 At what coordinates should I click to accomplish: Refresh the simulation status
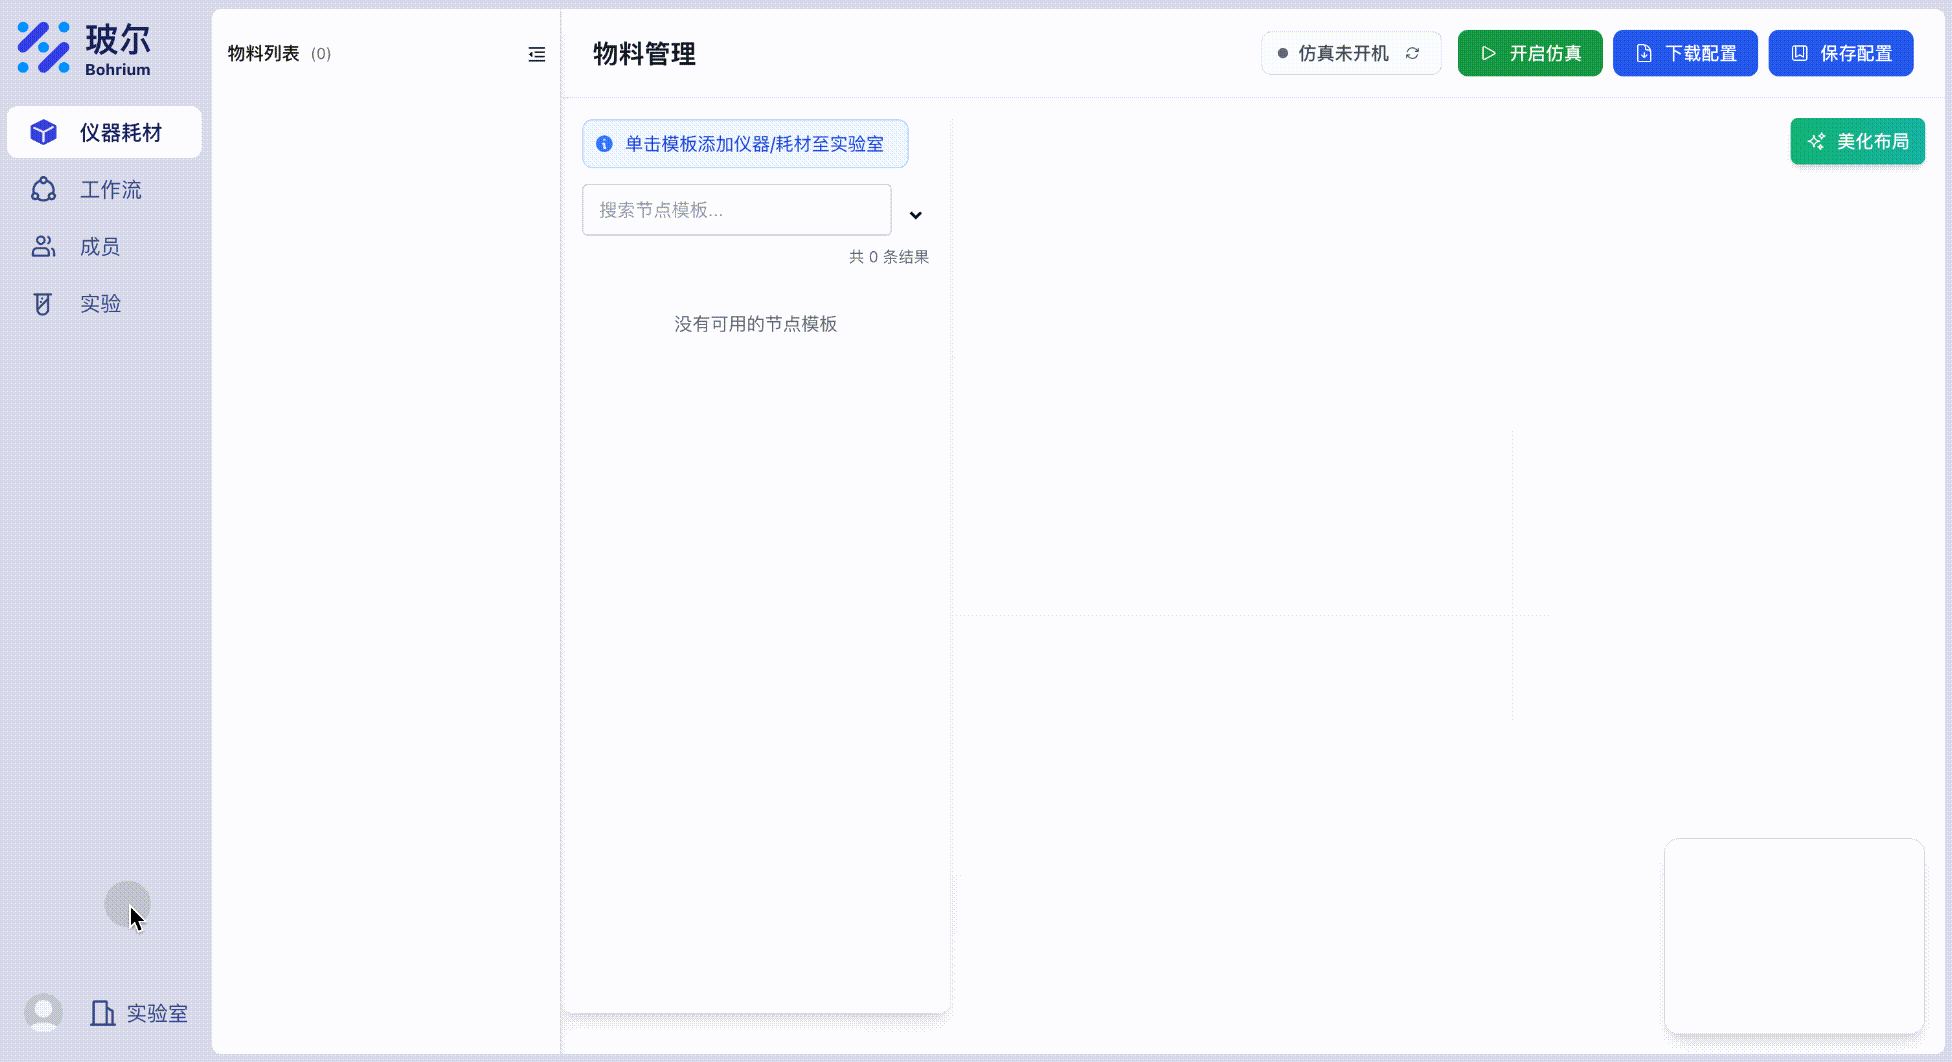[1412, 53]
